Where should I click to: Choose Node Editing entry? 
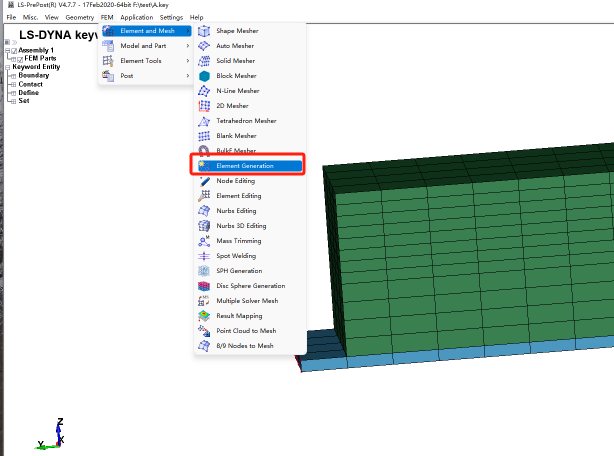[250, 181]
